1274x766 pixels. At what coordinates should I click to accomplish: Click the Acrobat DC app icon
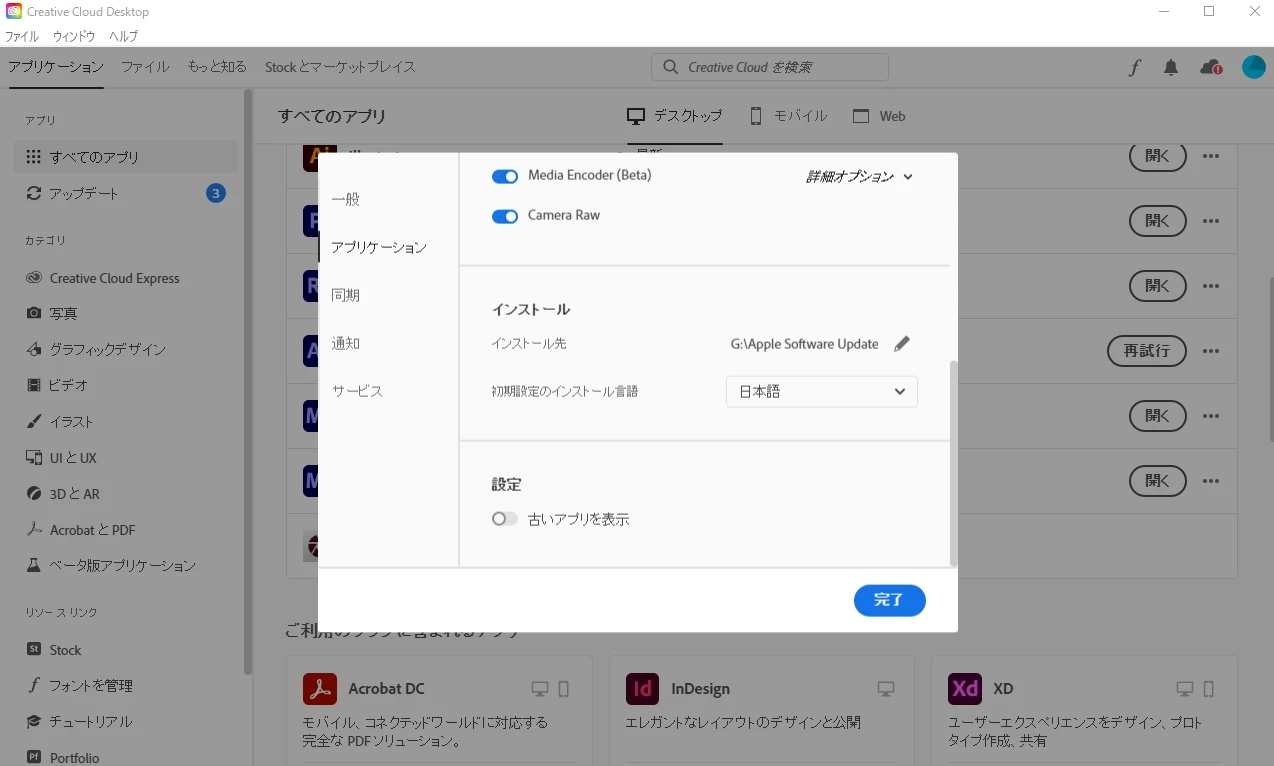[x=320, y=689]
